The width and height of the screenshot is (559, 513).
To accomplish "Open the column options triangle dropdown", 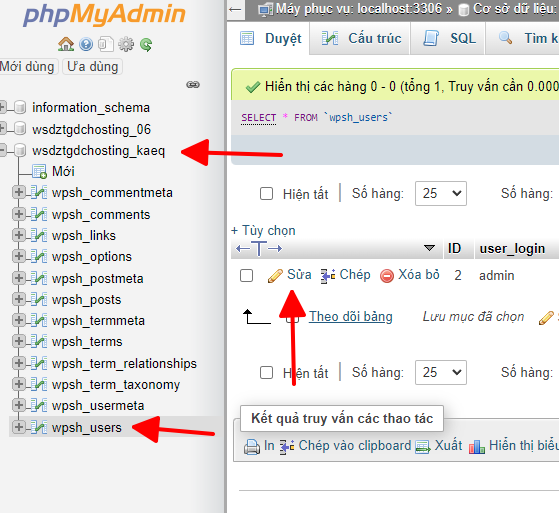I will point(429,248).
